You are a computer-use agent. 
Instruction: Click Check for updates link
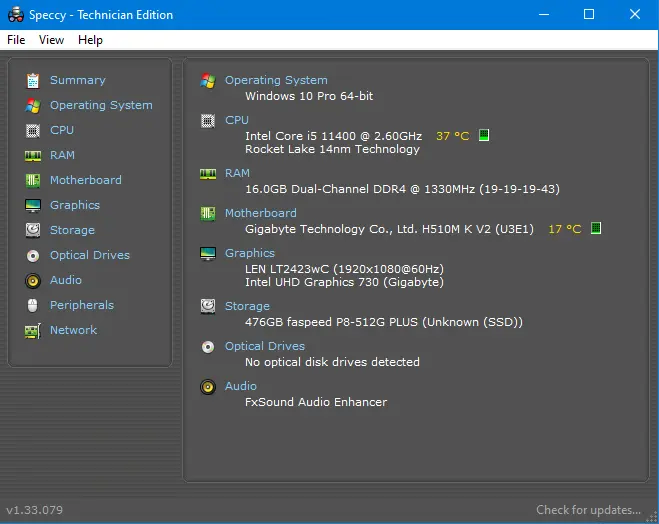point(588,510)
